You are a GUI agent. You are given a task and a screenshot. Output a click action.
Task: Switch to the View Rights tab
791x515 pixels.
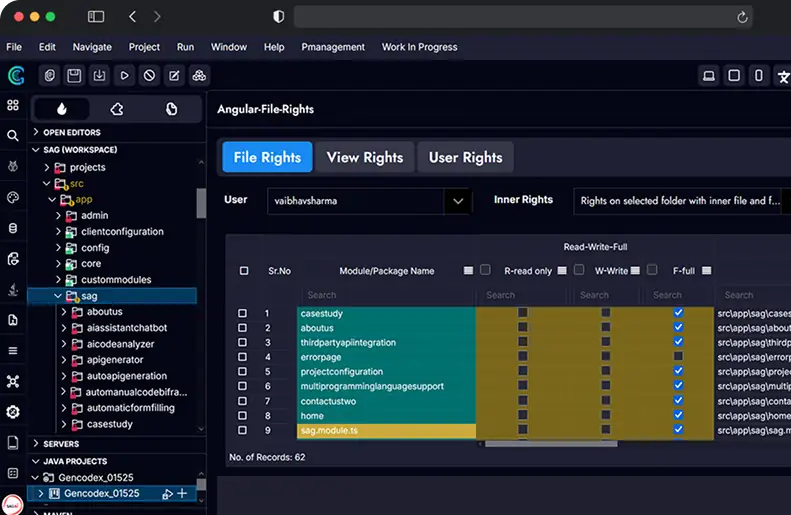[365, 157]
